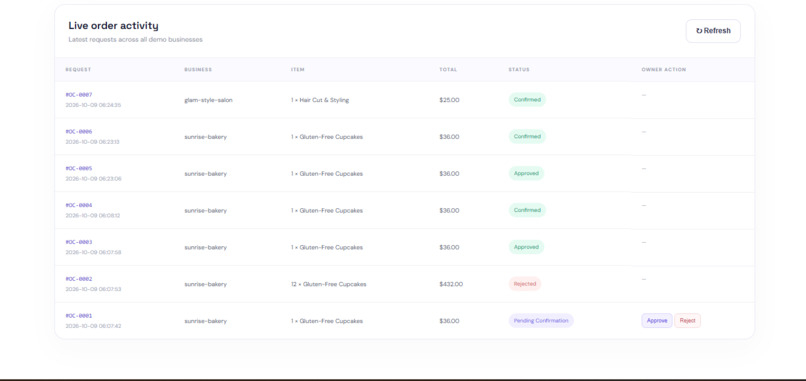Click the $36.00 total for #OC-0006
The height and width of the screenshot is (381, 806).
tap(449, 137)
